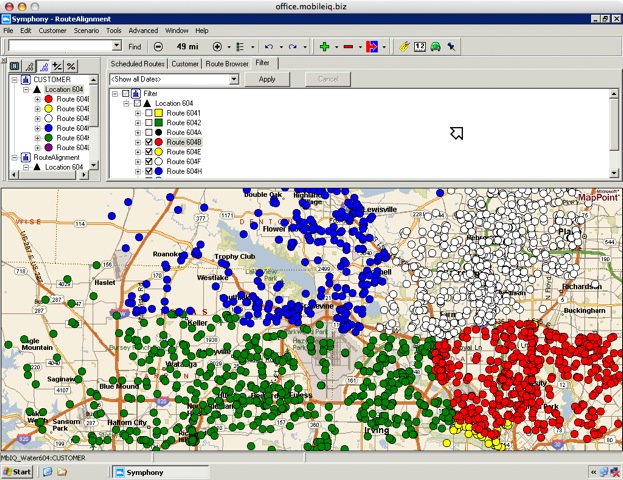Viewport: 623px width, 480px height.
Task: Click the undo arrow icon
Action: tap(268, 47)
